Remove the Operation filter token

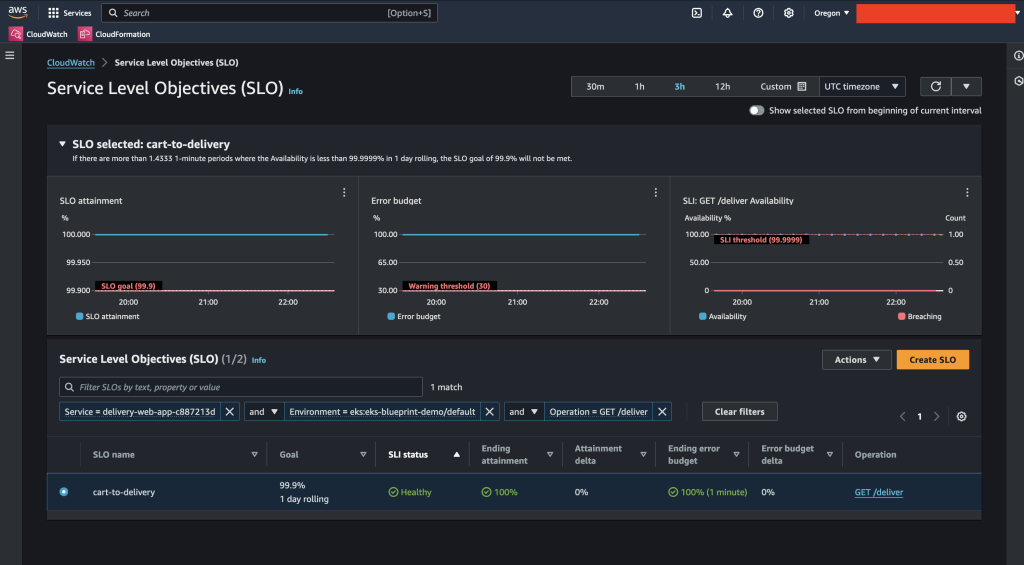click(662, 412)
